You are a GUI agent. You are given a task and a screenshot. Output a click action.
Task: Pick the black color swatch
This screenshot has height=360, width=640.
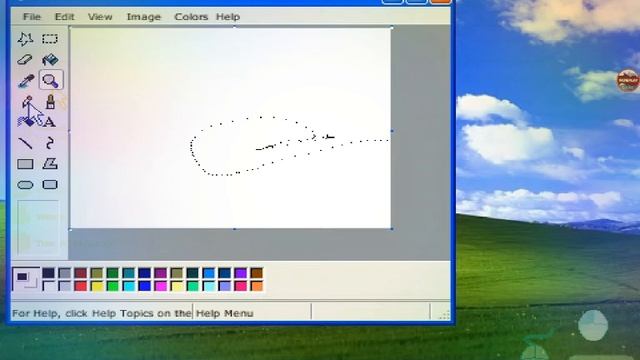point(48,273)
